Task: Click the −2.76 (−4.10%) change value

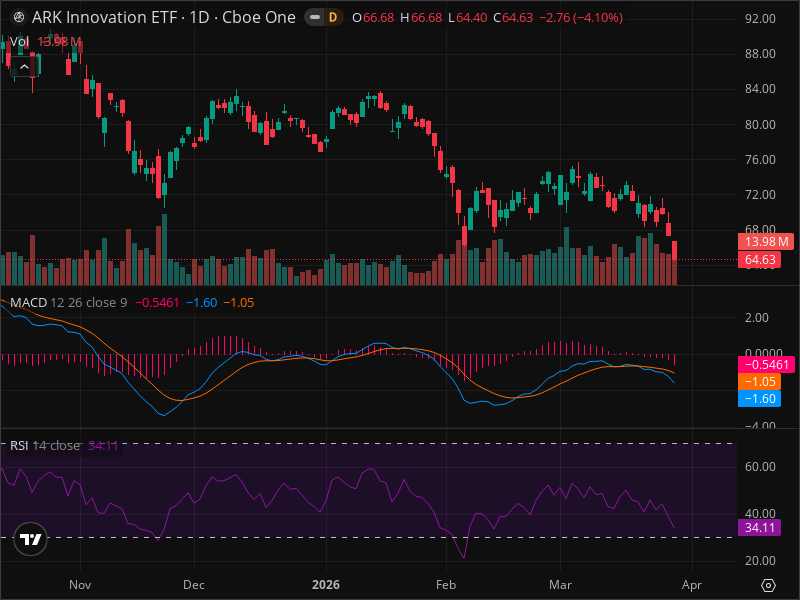Action: [581, 18]
